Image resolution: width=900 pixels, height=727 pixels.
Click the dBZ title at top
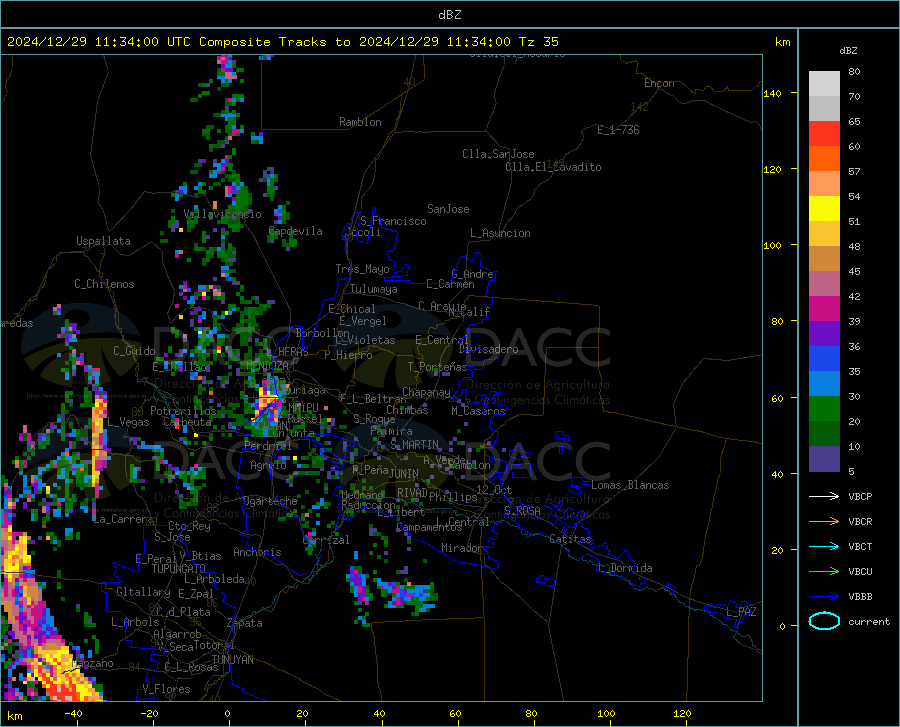(449, 15)
